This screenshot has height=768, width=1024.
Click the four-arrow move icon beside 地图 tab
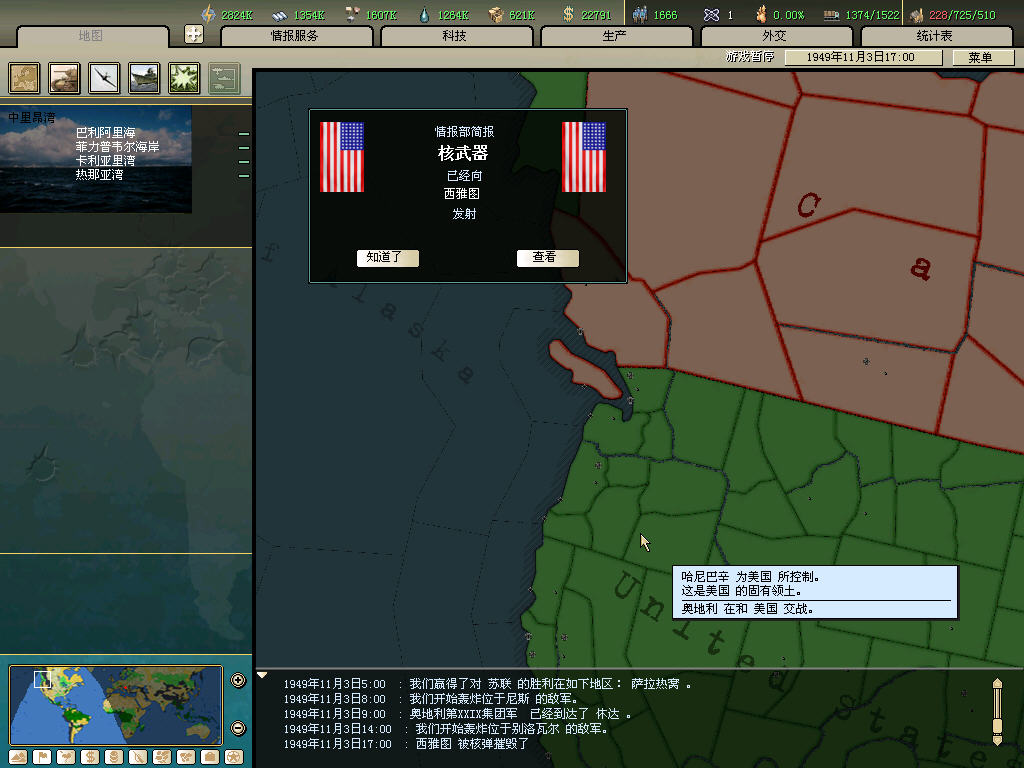(194, 34)
